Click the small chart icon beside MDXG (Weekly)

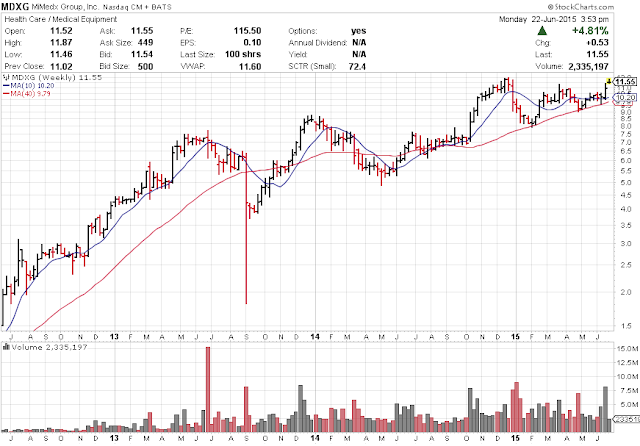pos(6,77)
